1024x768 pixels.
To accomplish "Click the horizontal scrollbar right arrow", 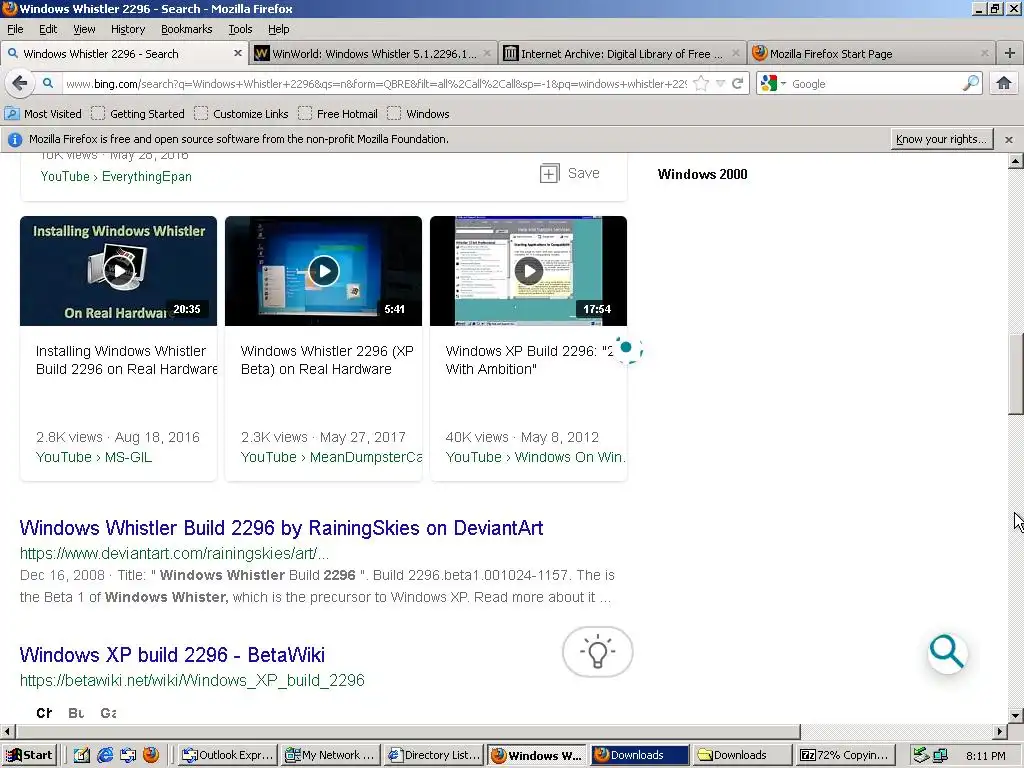I will pos(1000,731).
